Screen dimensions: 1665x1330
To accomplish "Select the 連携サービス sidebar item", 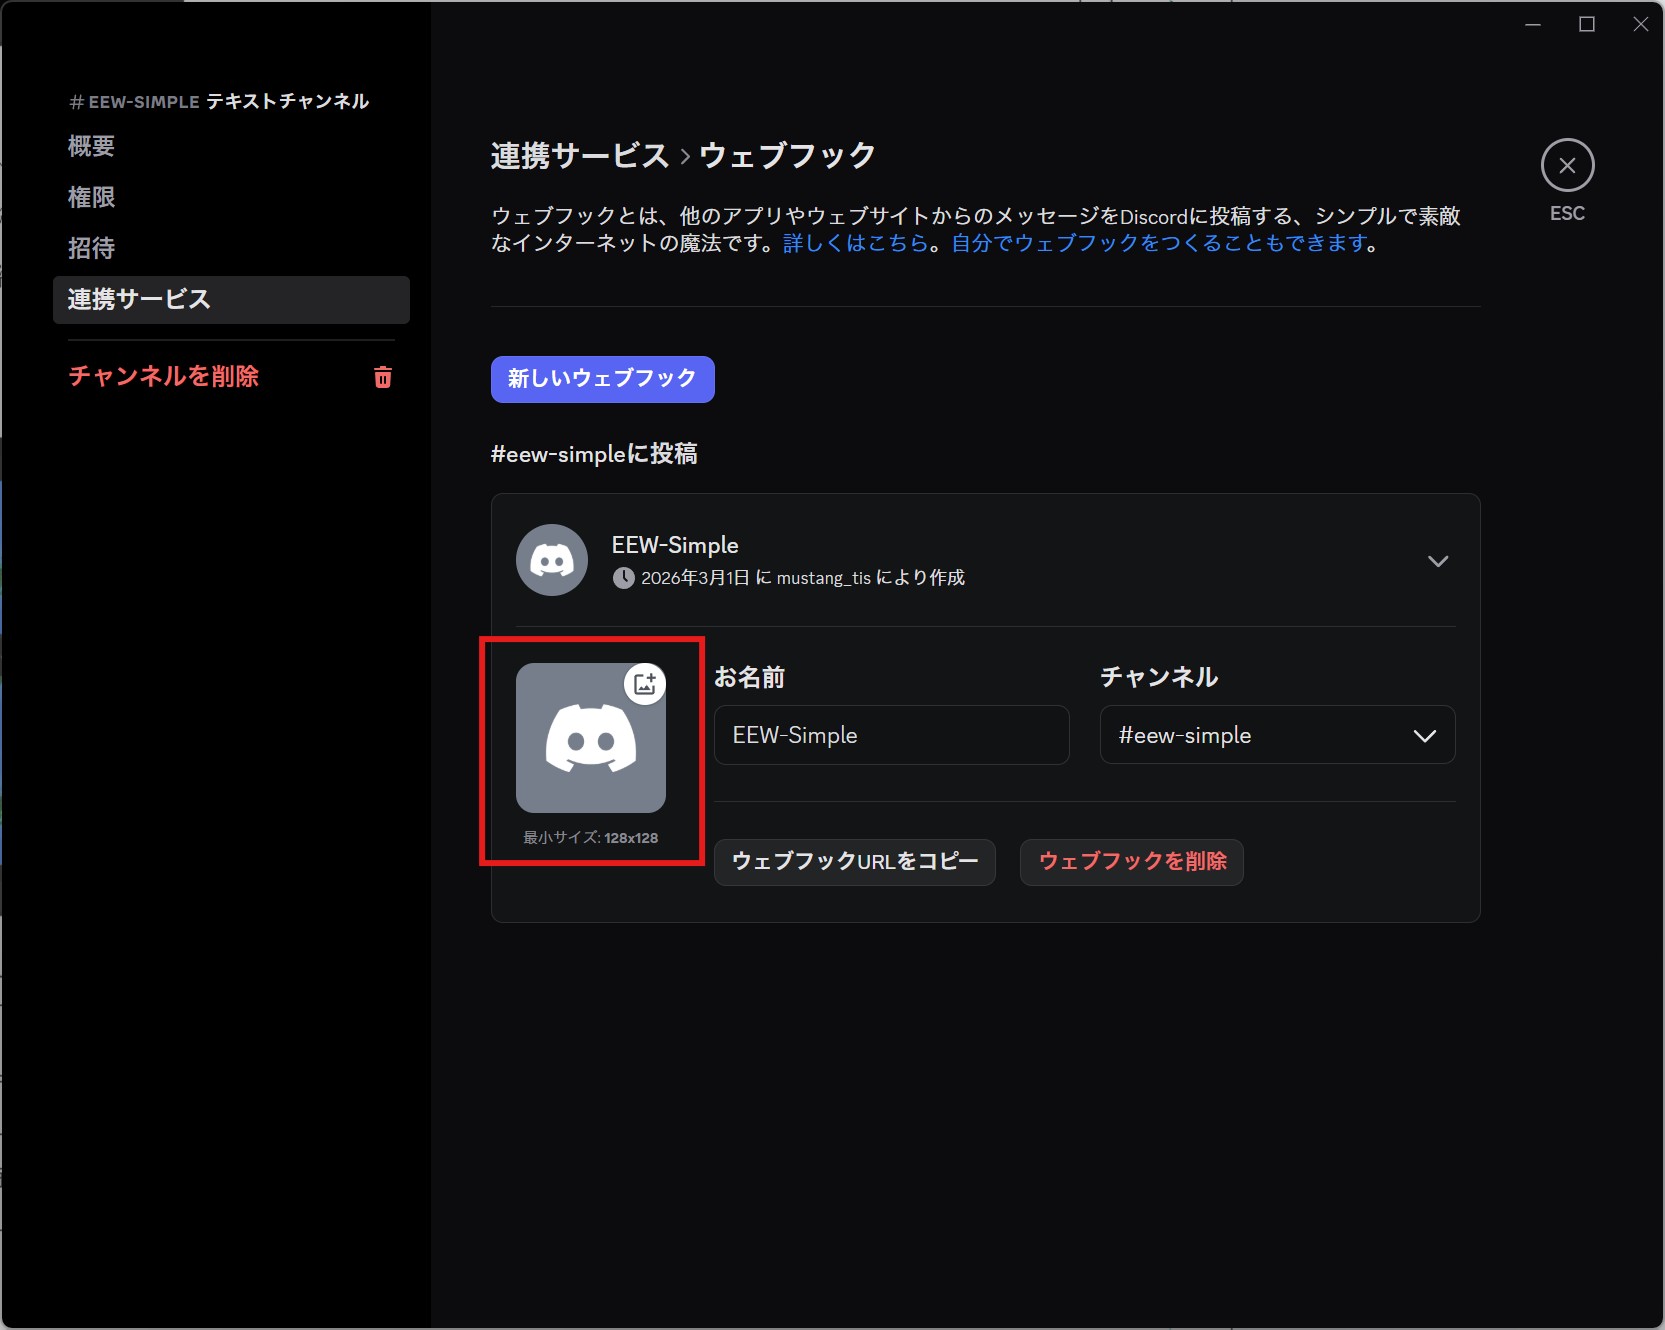I will (x=137, y=299).
